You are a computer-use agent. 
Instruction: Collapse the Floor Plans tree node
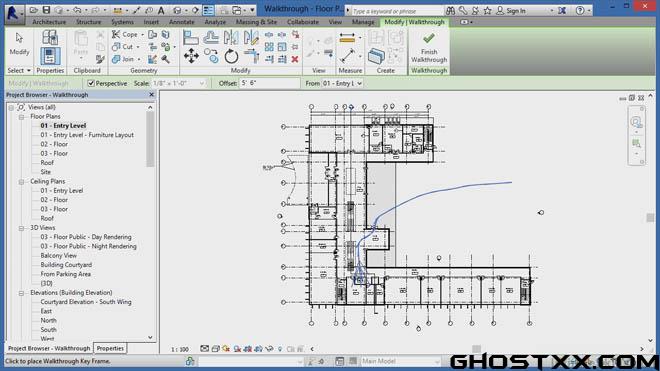coord(21,117)
